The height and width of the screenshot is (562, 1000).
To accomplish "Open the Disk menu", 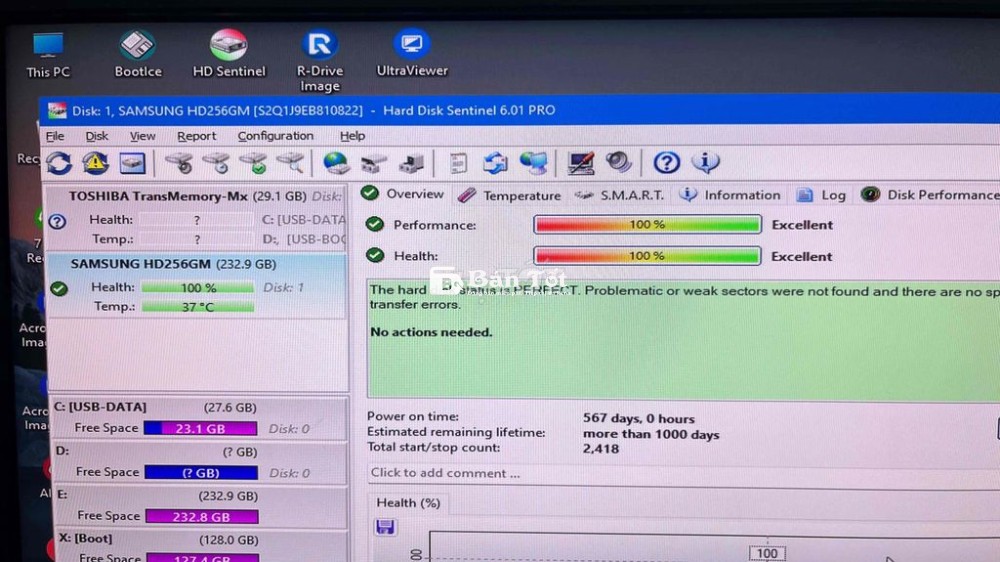I will [97, 136].
